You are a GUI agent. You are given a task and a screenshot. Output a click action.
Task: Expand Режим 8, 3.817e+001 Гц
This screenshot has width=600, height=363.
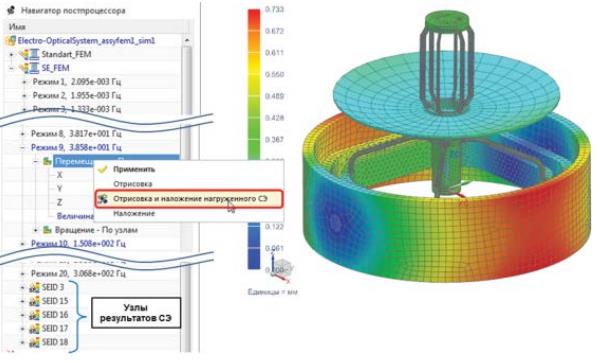[x=22, y=134]
